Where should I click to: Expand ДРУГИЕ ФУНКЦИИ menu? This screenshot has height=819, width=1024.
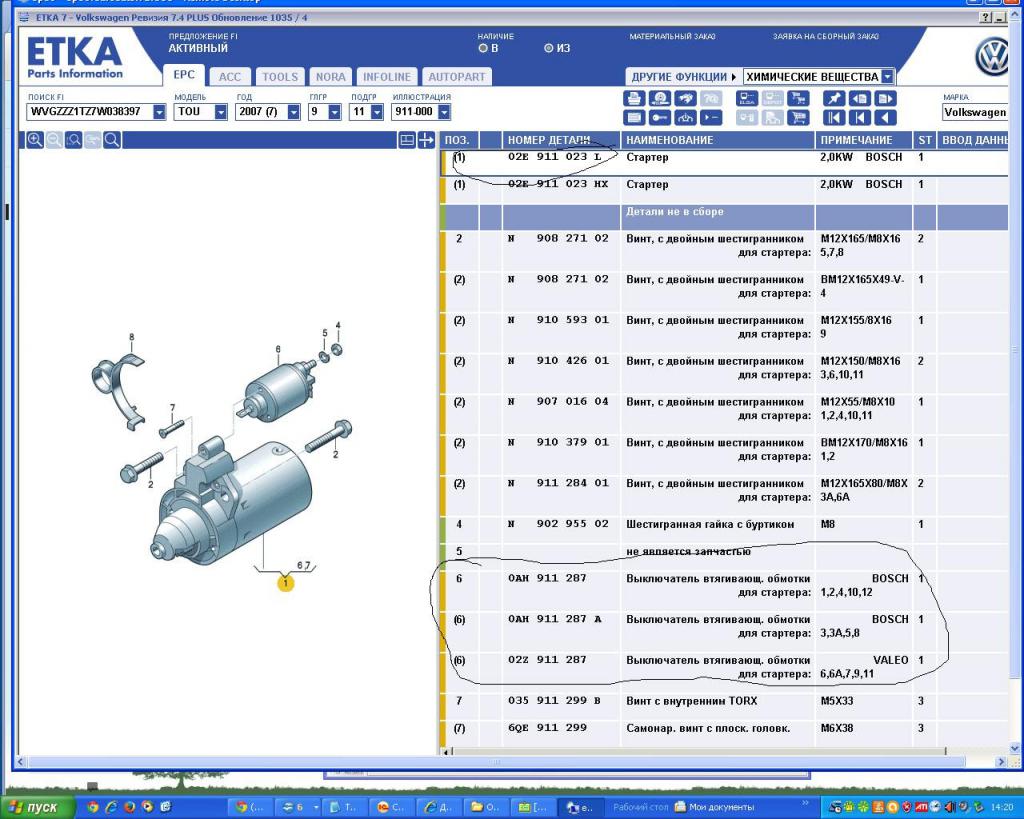pyautogui.click(x=683, y=76)
